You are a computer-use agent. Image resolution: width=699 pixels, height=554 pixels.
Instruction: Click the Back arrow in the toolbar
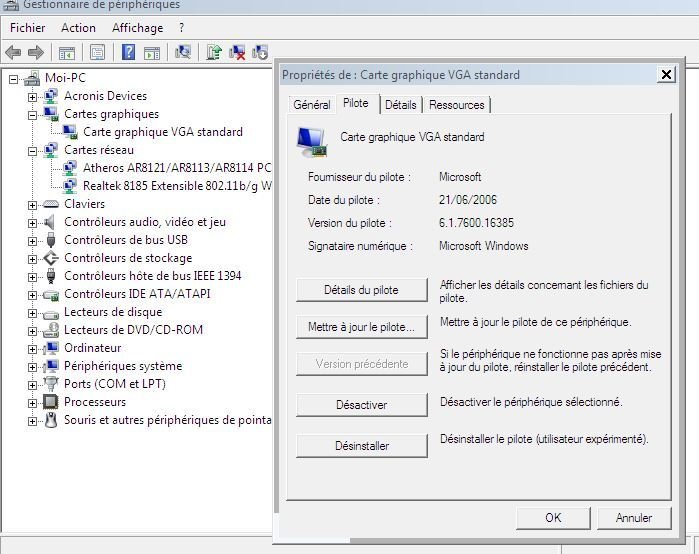13,52
